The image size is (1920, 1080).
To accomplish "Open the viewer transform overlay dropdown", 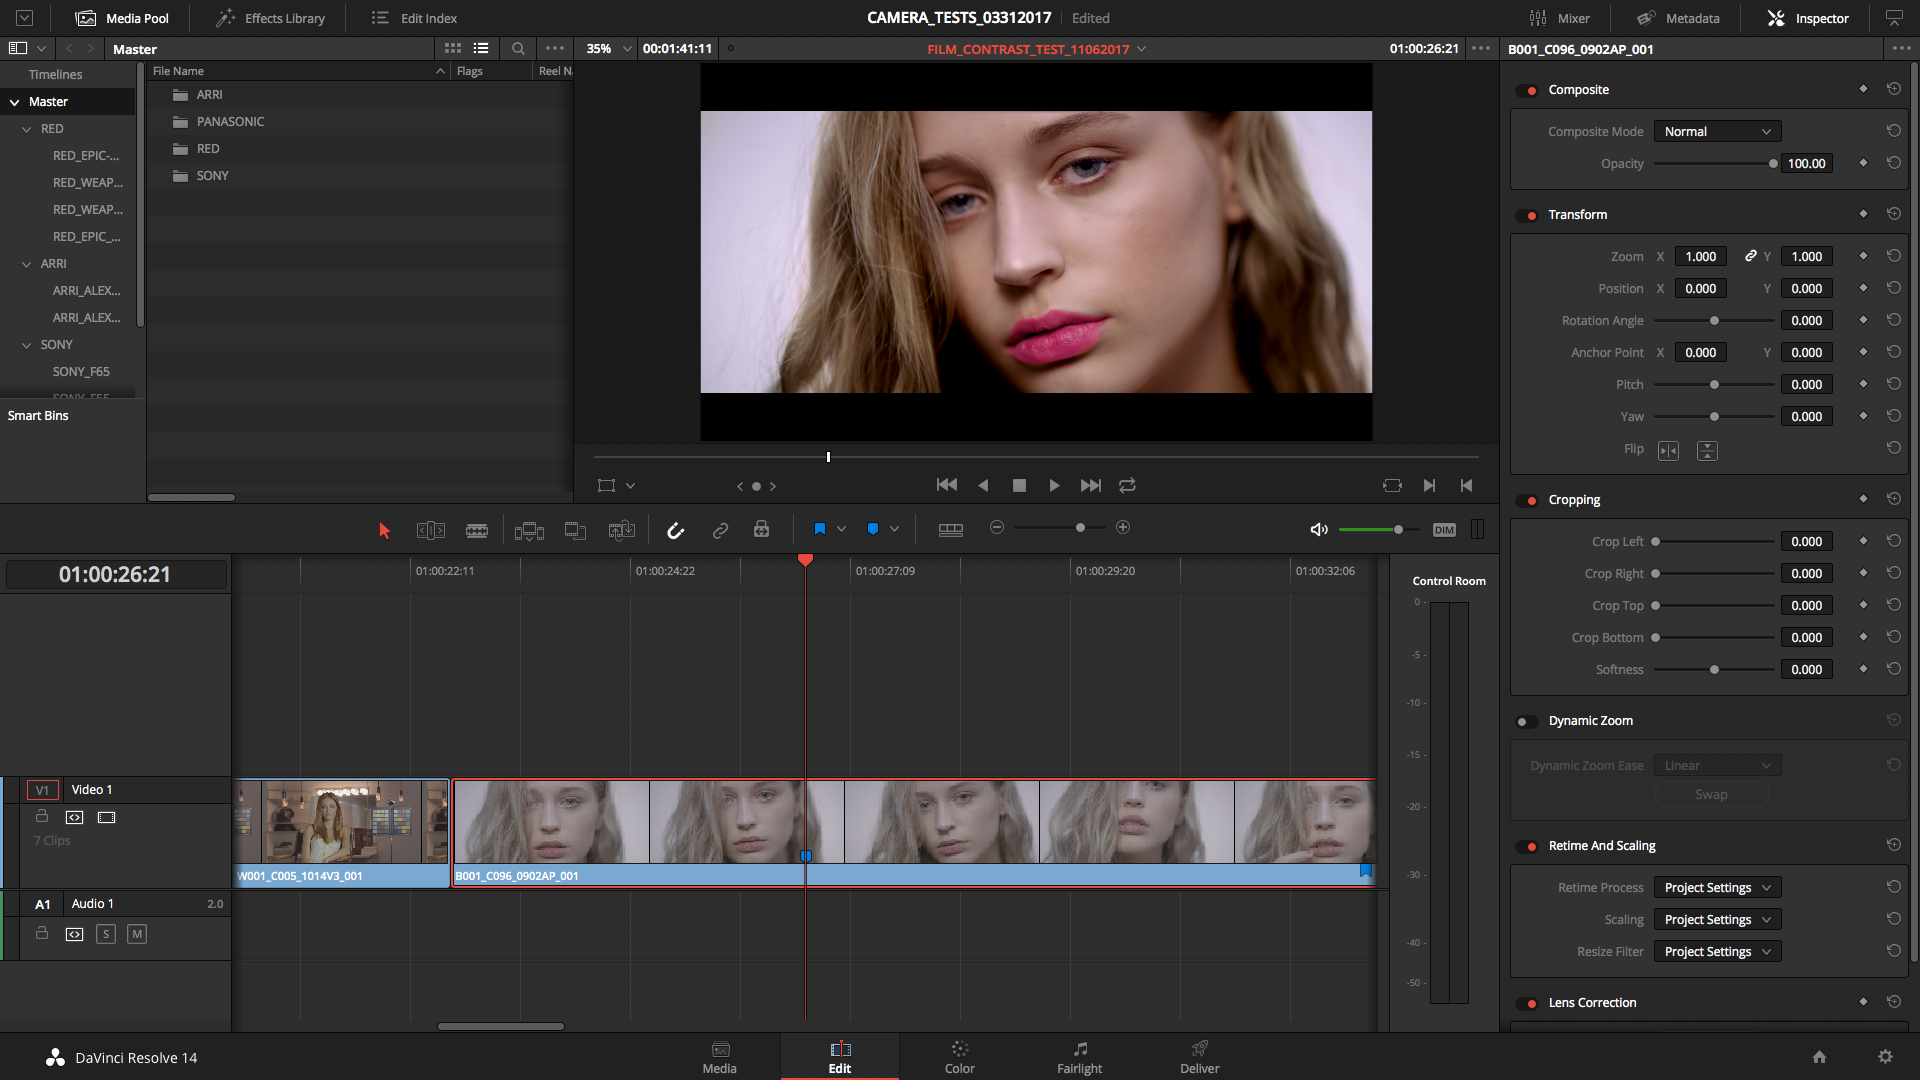I will pos(630,486).
